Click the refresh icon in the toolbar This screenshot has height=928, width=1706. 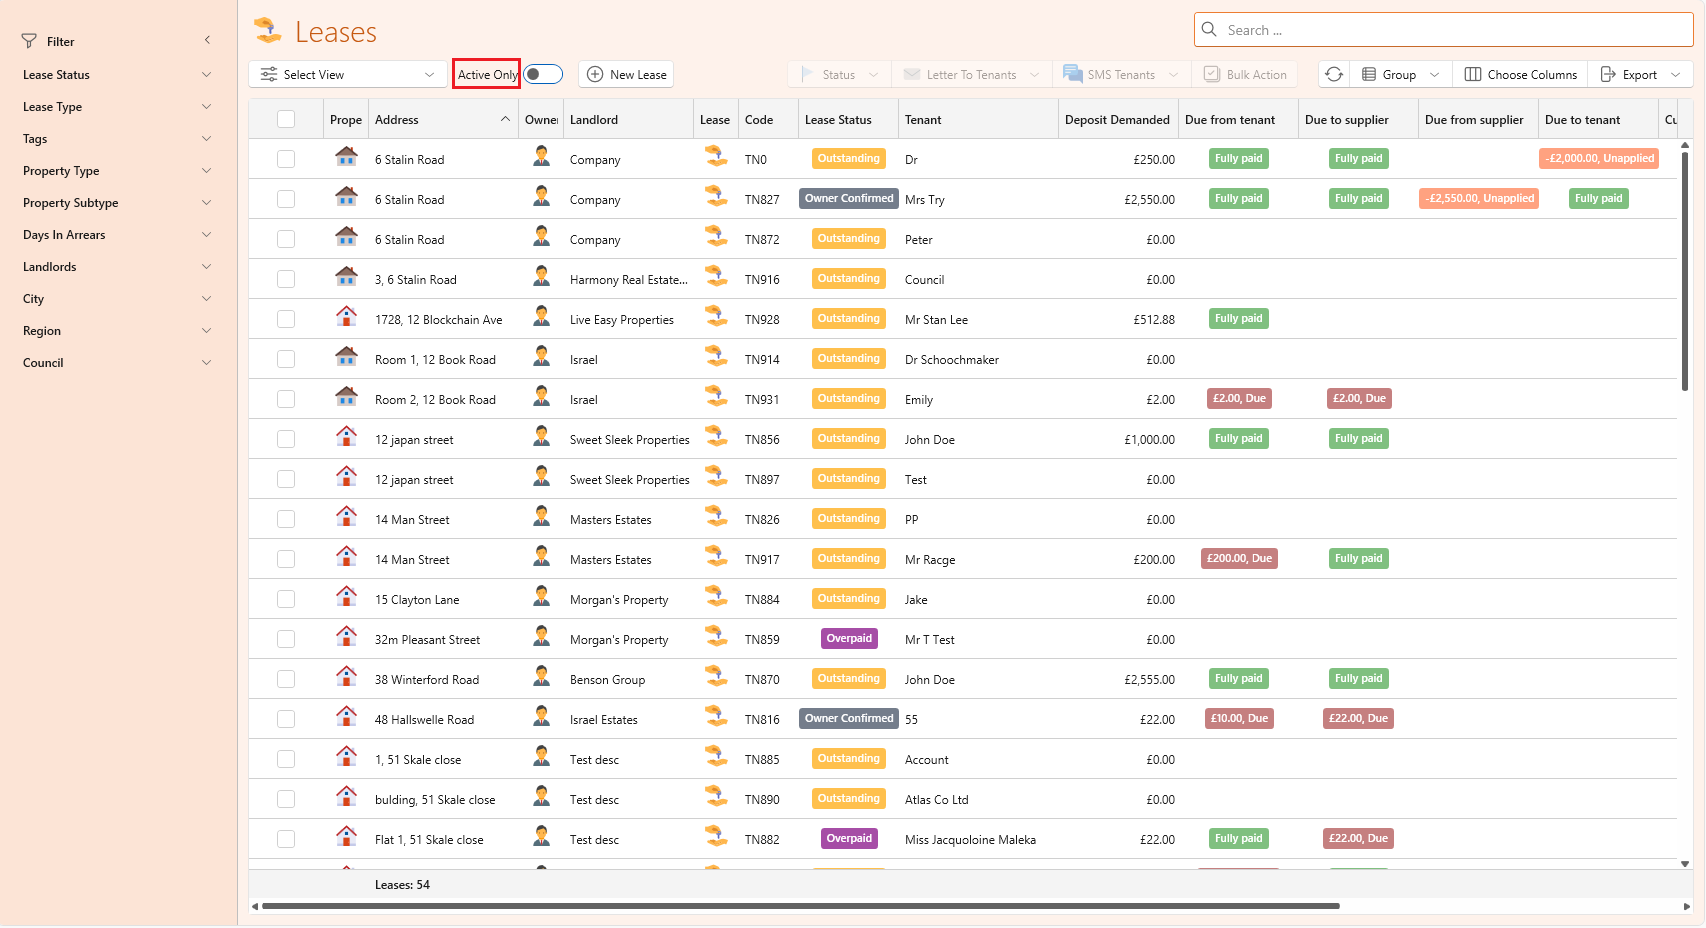point(1334,74)
